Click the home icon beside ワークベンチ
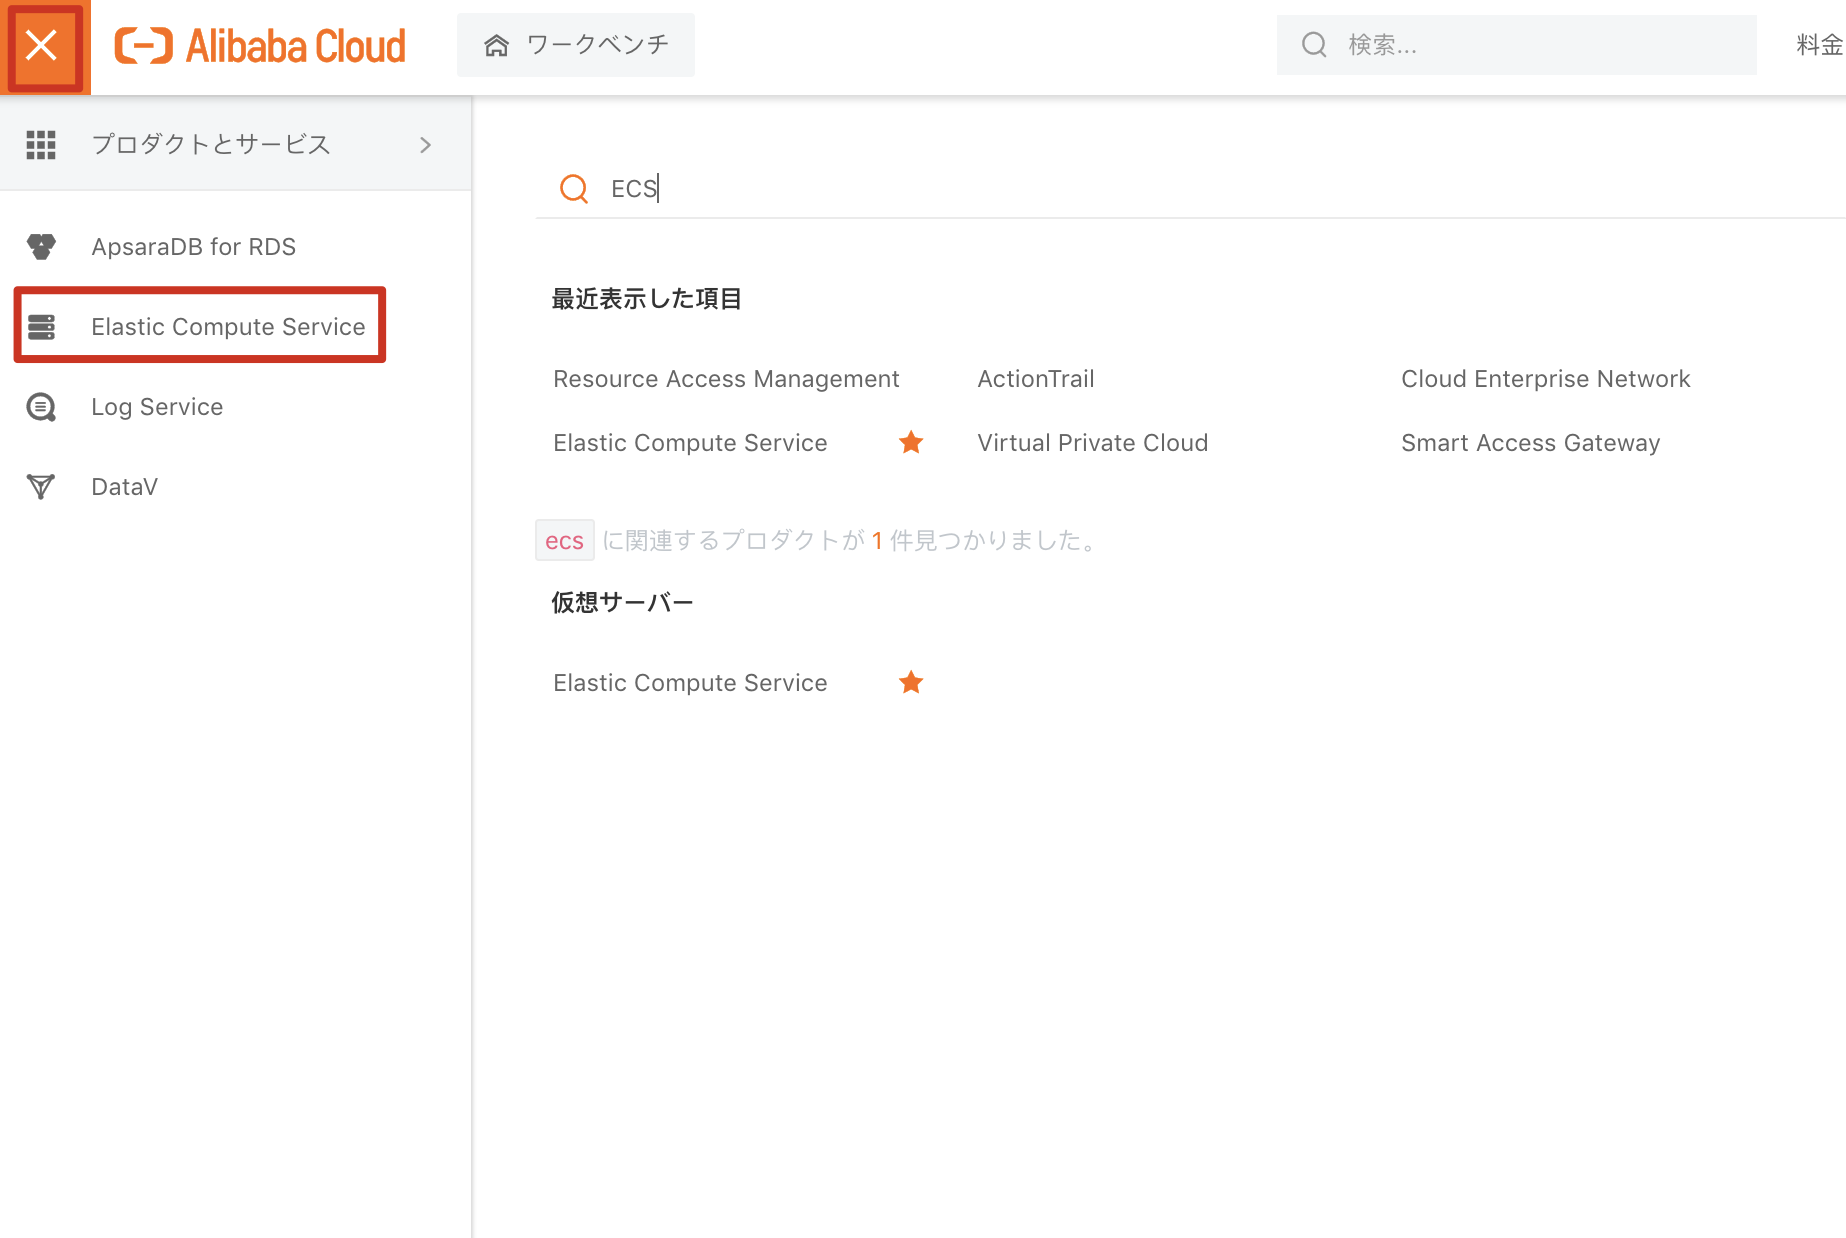The width and height of the screenshot is (1846, 1238). coord(497,45)
